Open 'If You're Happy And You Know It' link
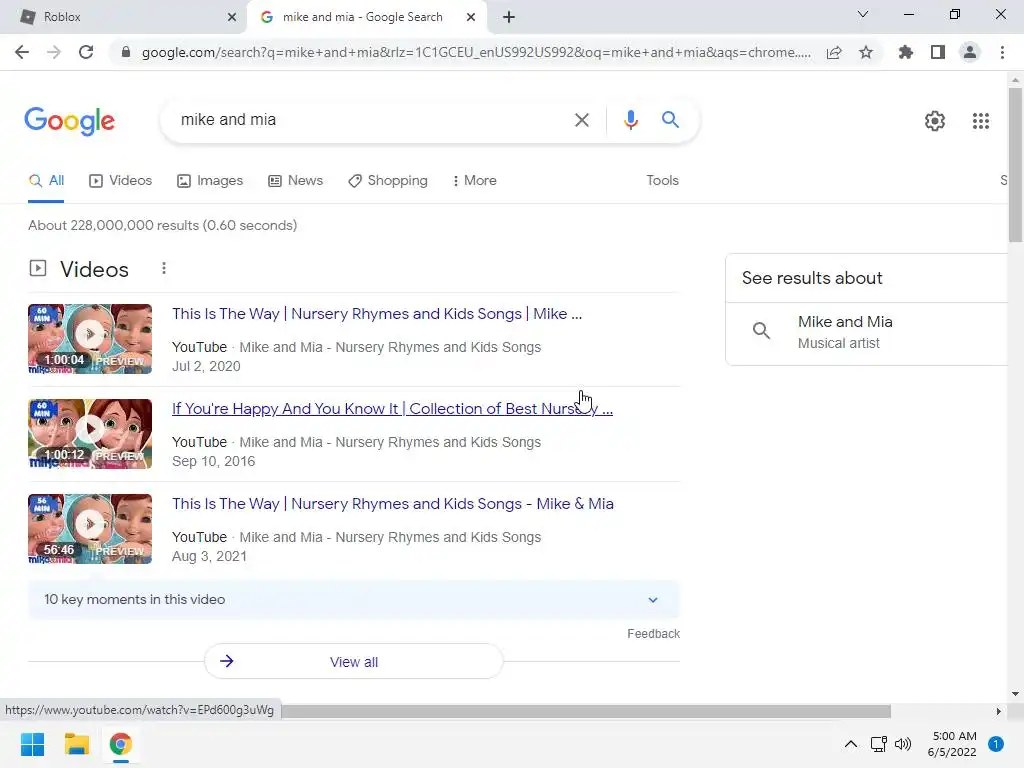 click(x=392, y=409)
